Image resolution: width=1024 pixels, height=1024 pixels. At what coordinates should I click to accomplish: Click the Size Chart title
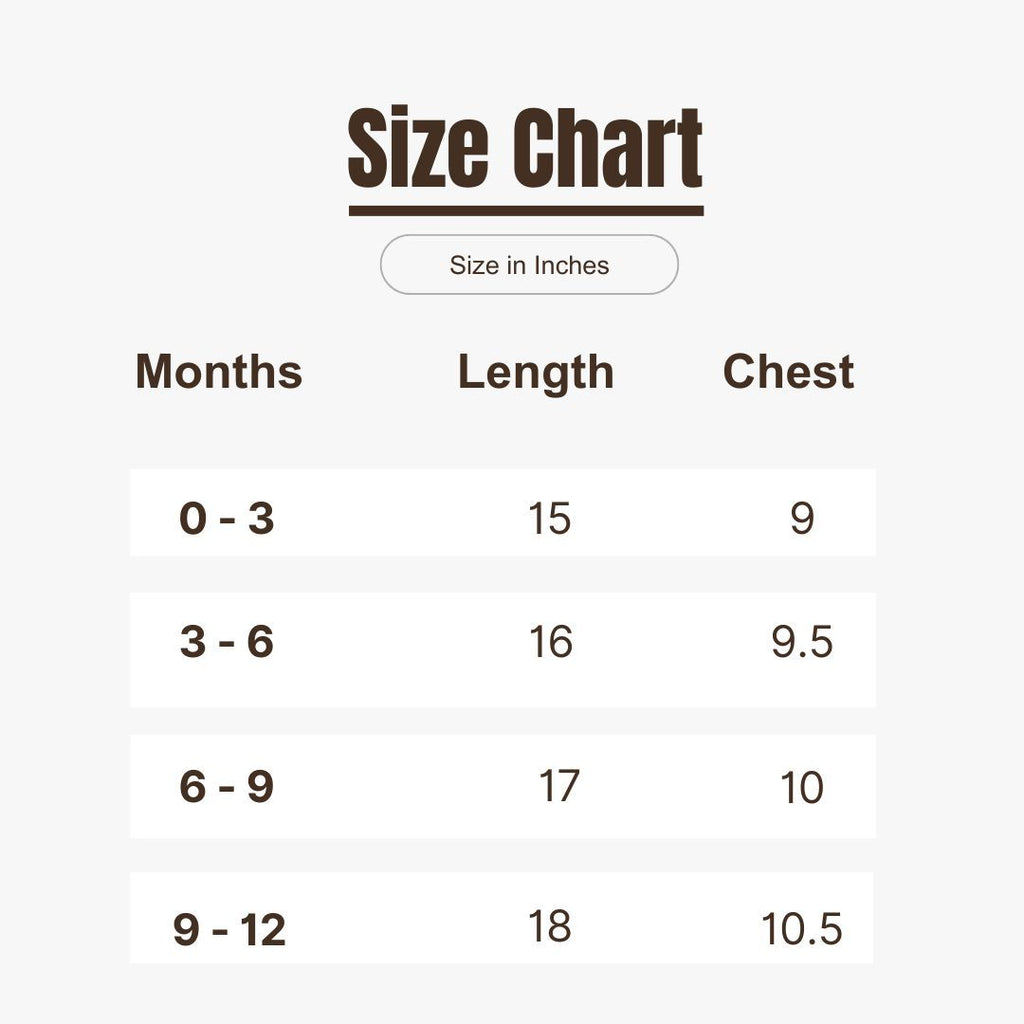click(x=525, y=147)
